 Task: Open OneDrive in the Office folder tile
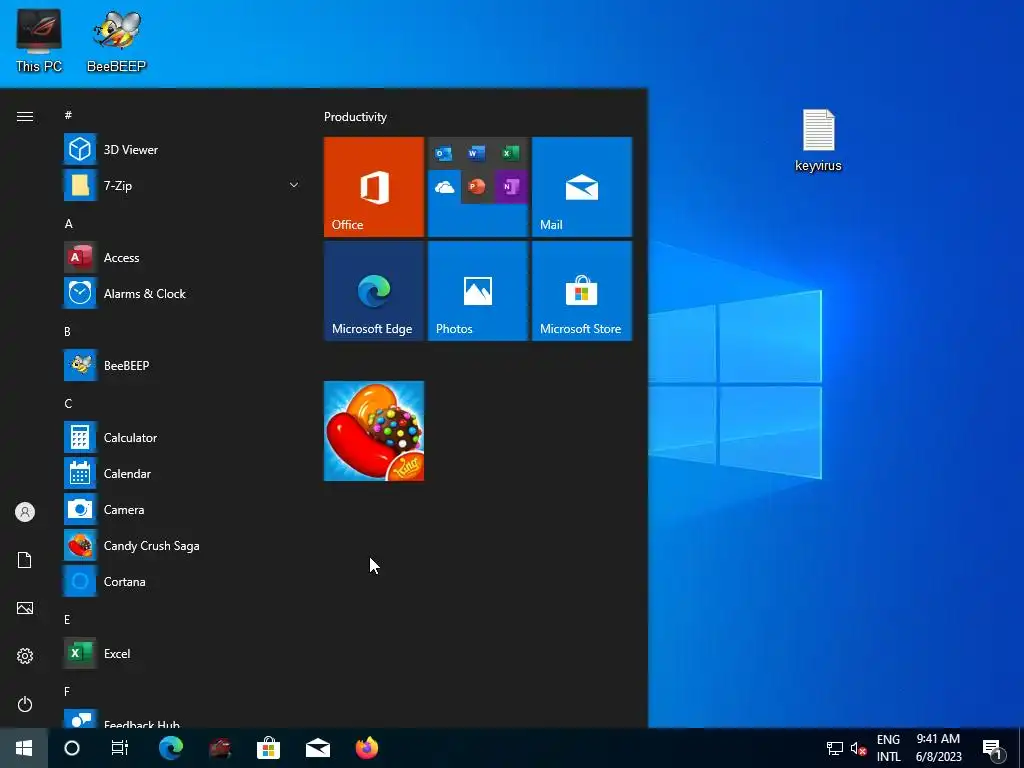tap(444, 187)
